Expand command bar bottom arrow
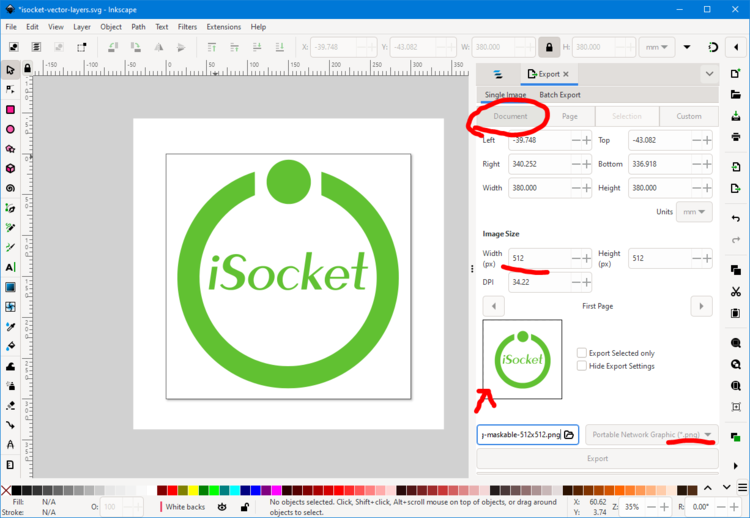The width and height of the screenshot is (750, 518). tap(736, 465)
